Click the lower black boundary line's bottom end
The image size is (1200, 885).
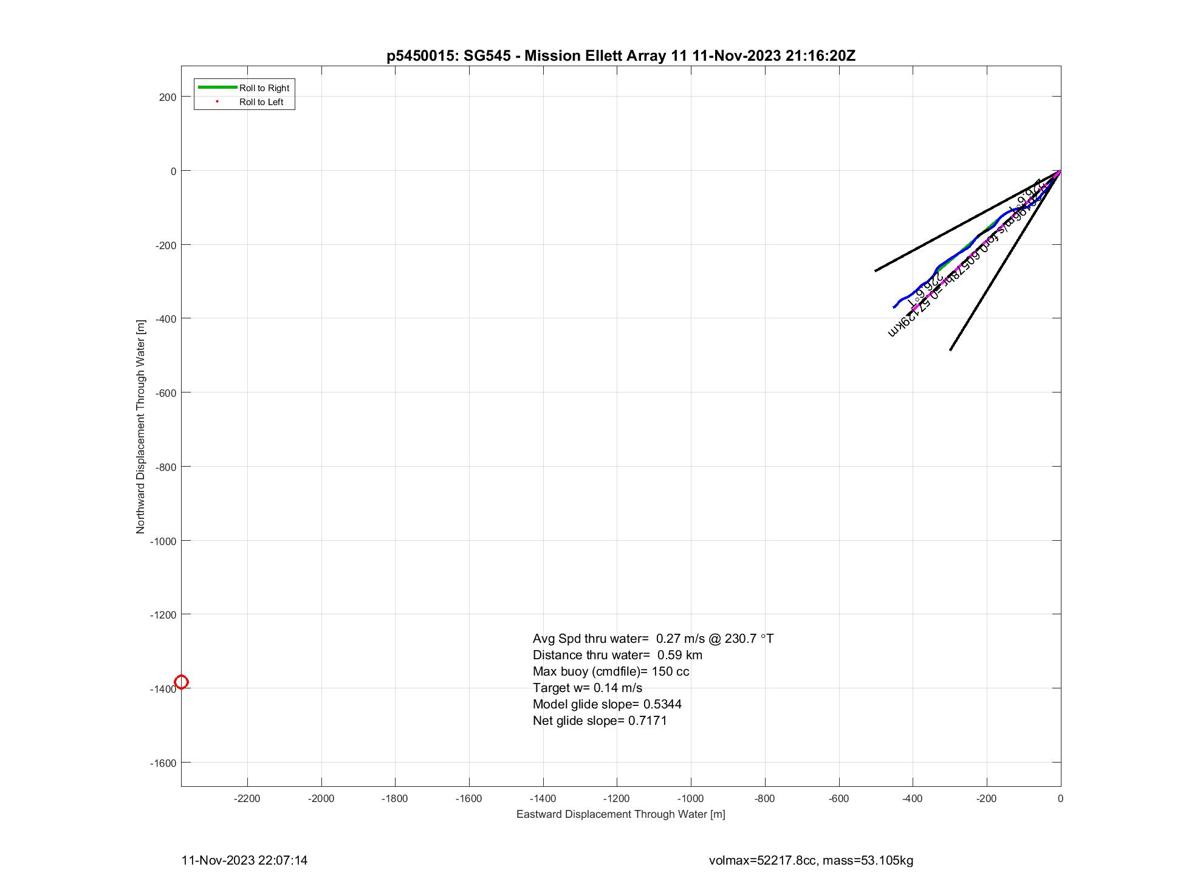pyautogui.click(x=950, y=349)
